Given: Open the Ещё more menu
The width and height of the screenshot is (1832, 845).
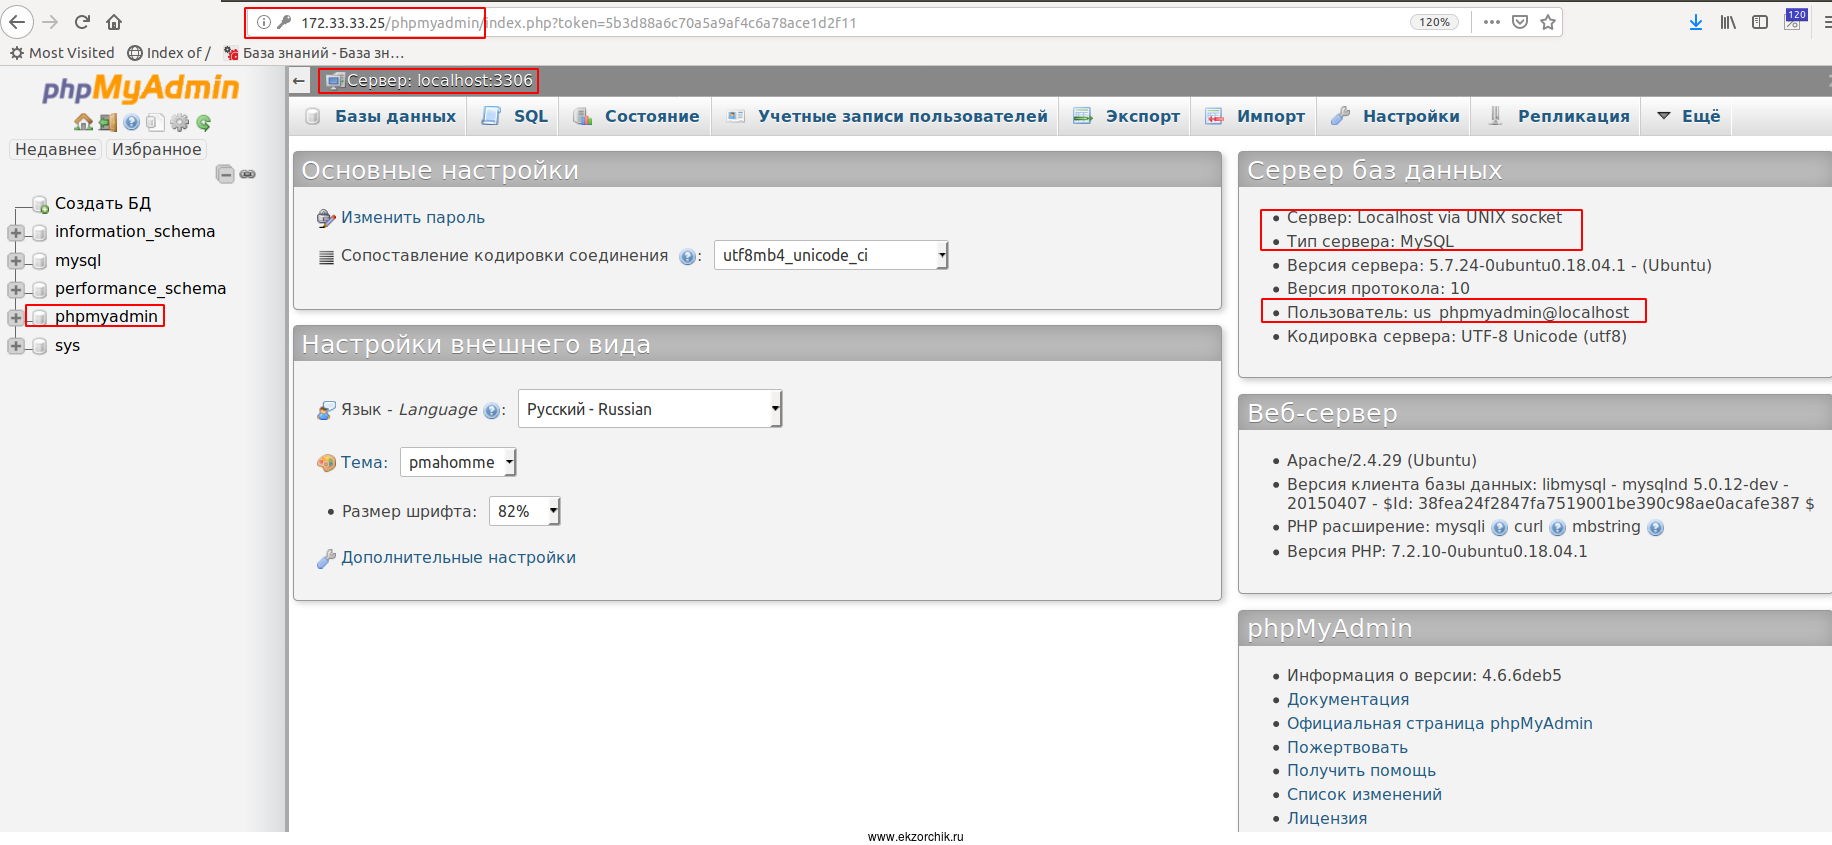Looking at the screenshot, I should pos(1689,116).
